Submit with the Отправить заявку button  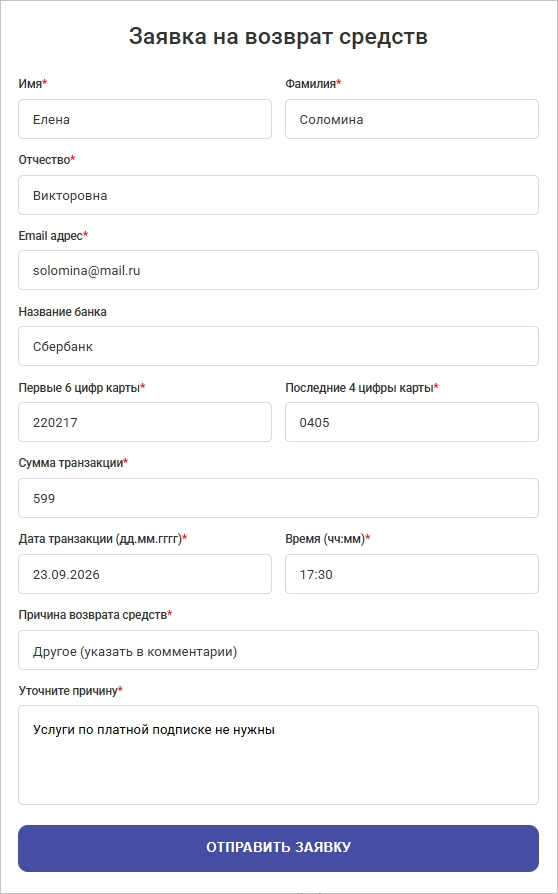coord(278,848)
